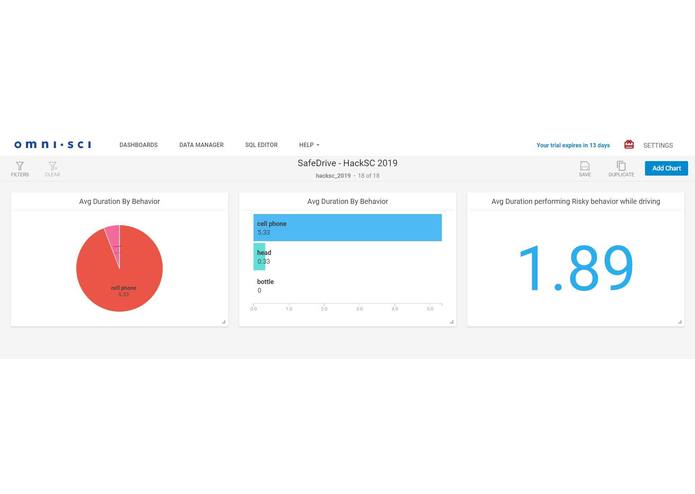Open the Dashboards menu

[x=138, y=145]
